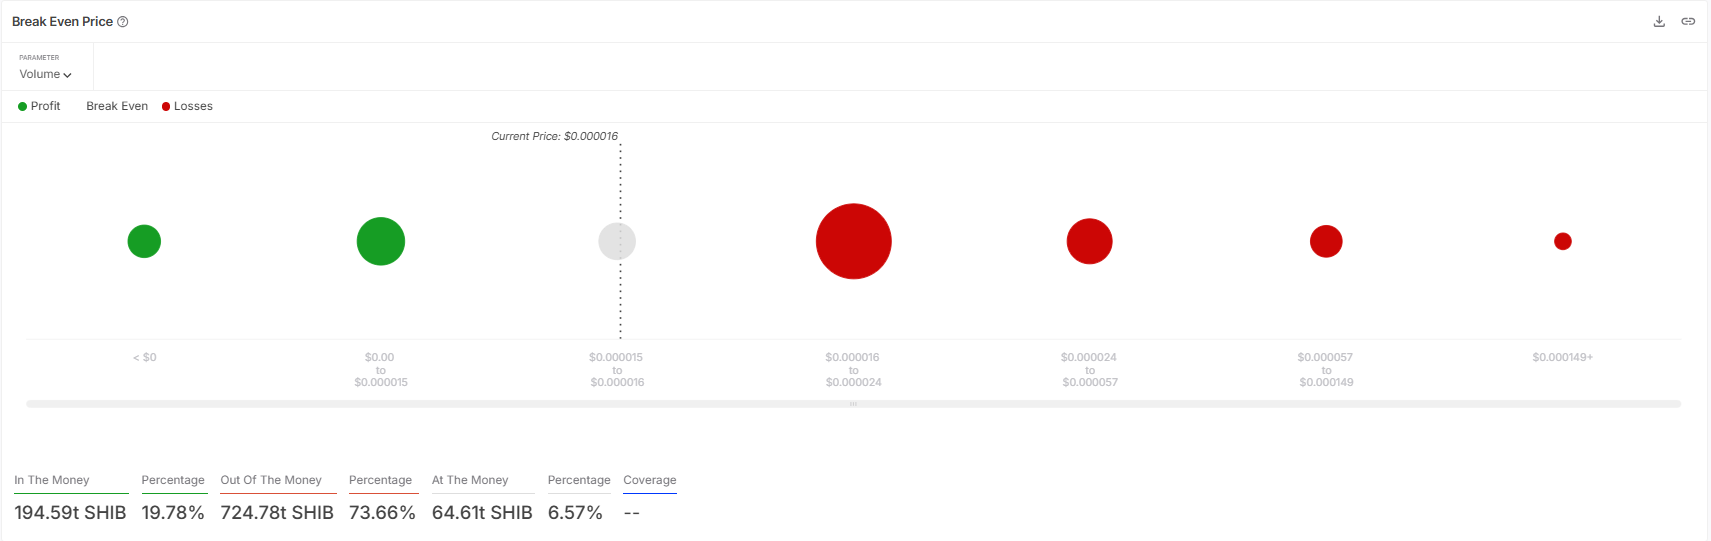
Task: Click the download chart icon
Action: pyautogui.click(x=1659, y=21)
